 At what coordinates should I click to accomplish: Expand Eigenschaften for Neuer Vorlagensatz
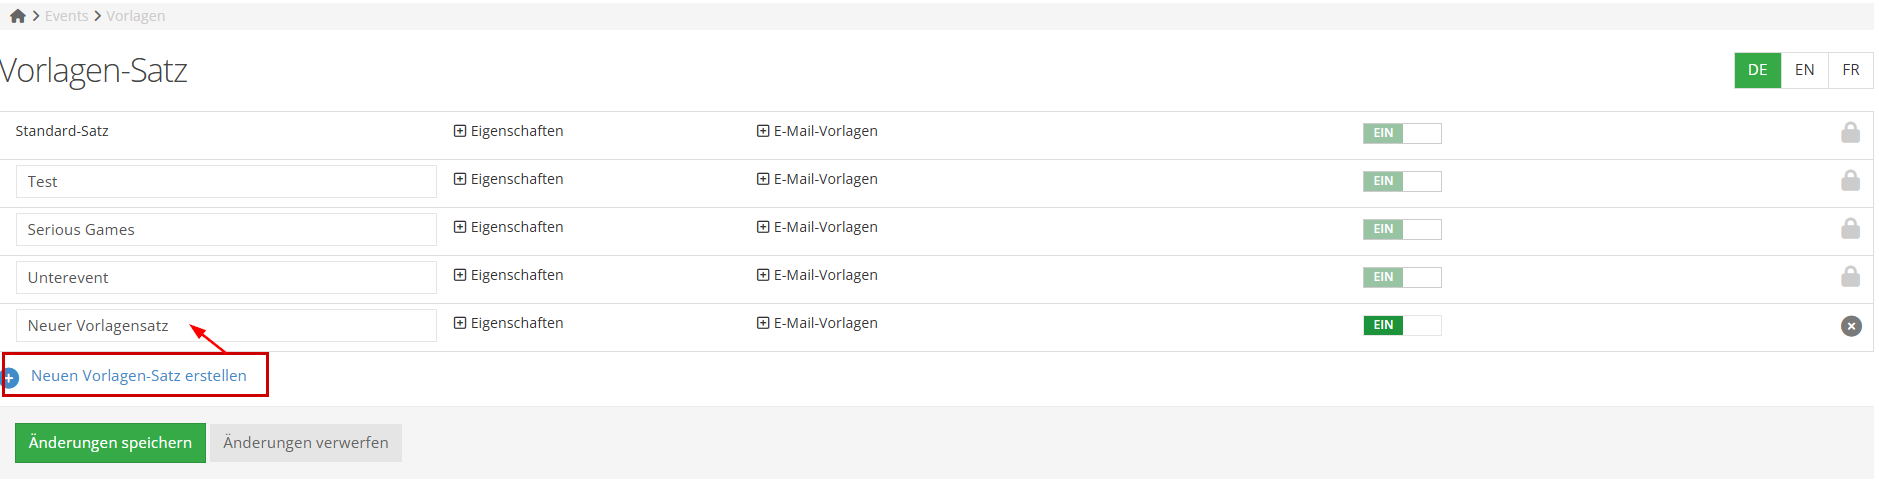click(x=509, y=323)
